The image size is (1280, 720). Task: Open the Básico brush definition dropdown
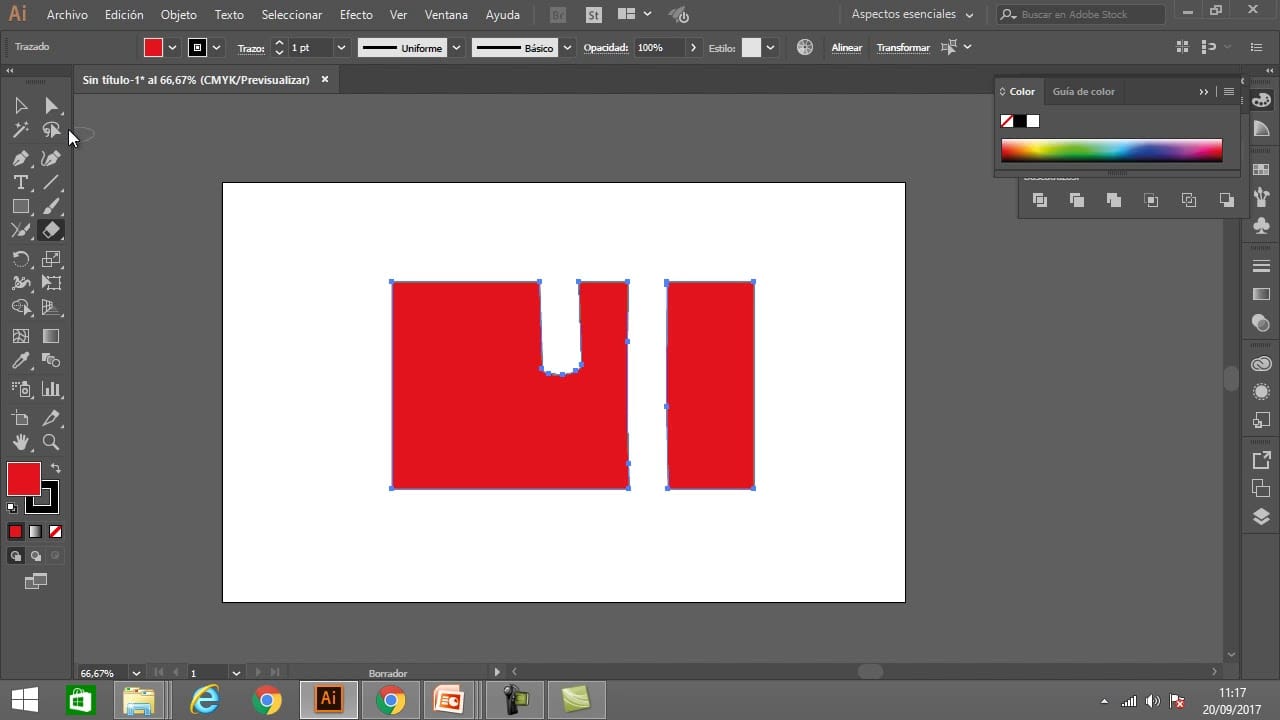click(568, 47)
